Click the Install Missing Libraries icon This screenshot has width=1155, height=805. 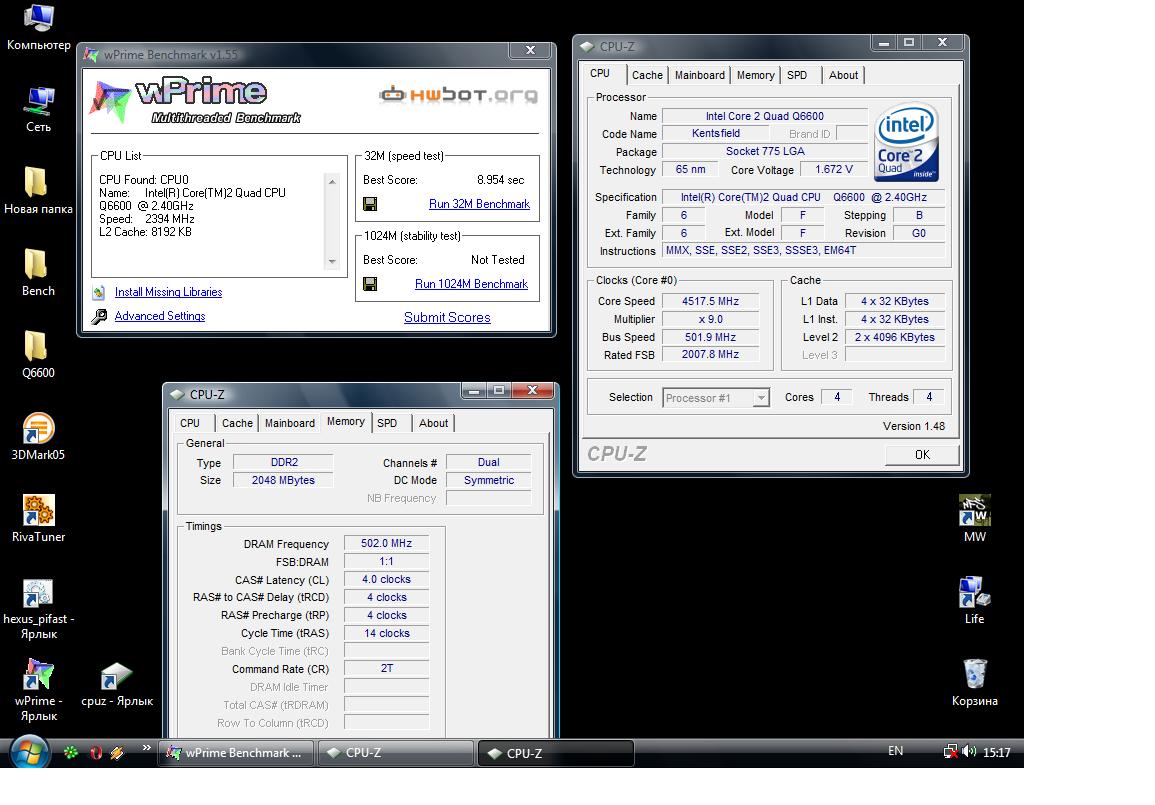(x=99, y=292)
